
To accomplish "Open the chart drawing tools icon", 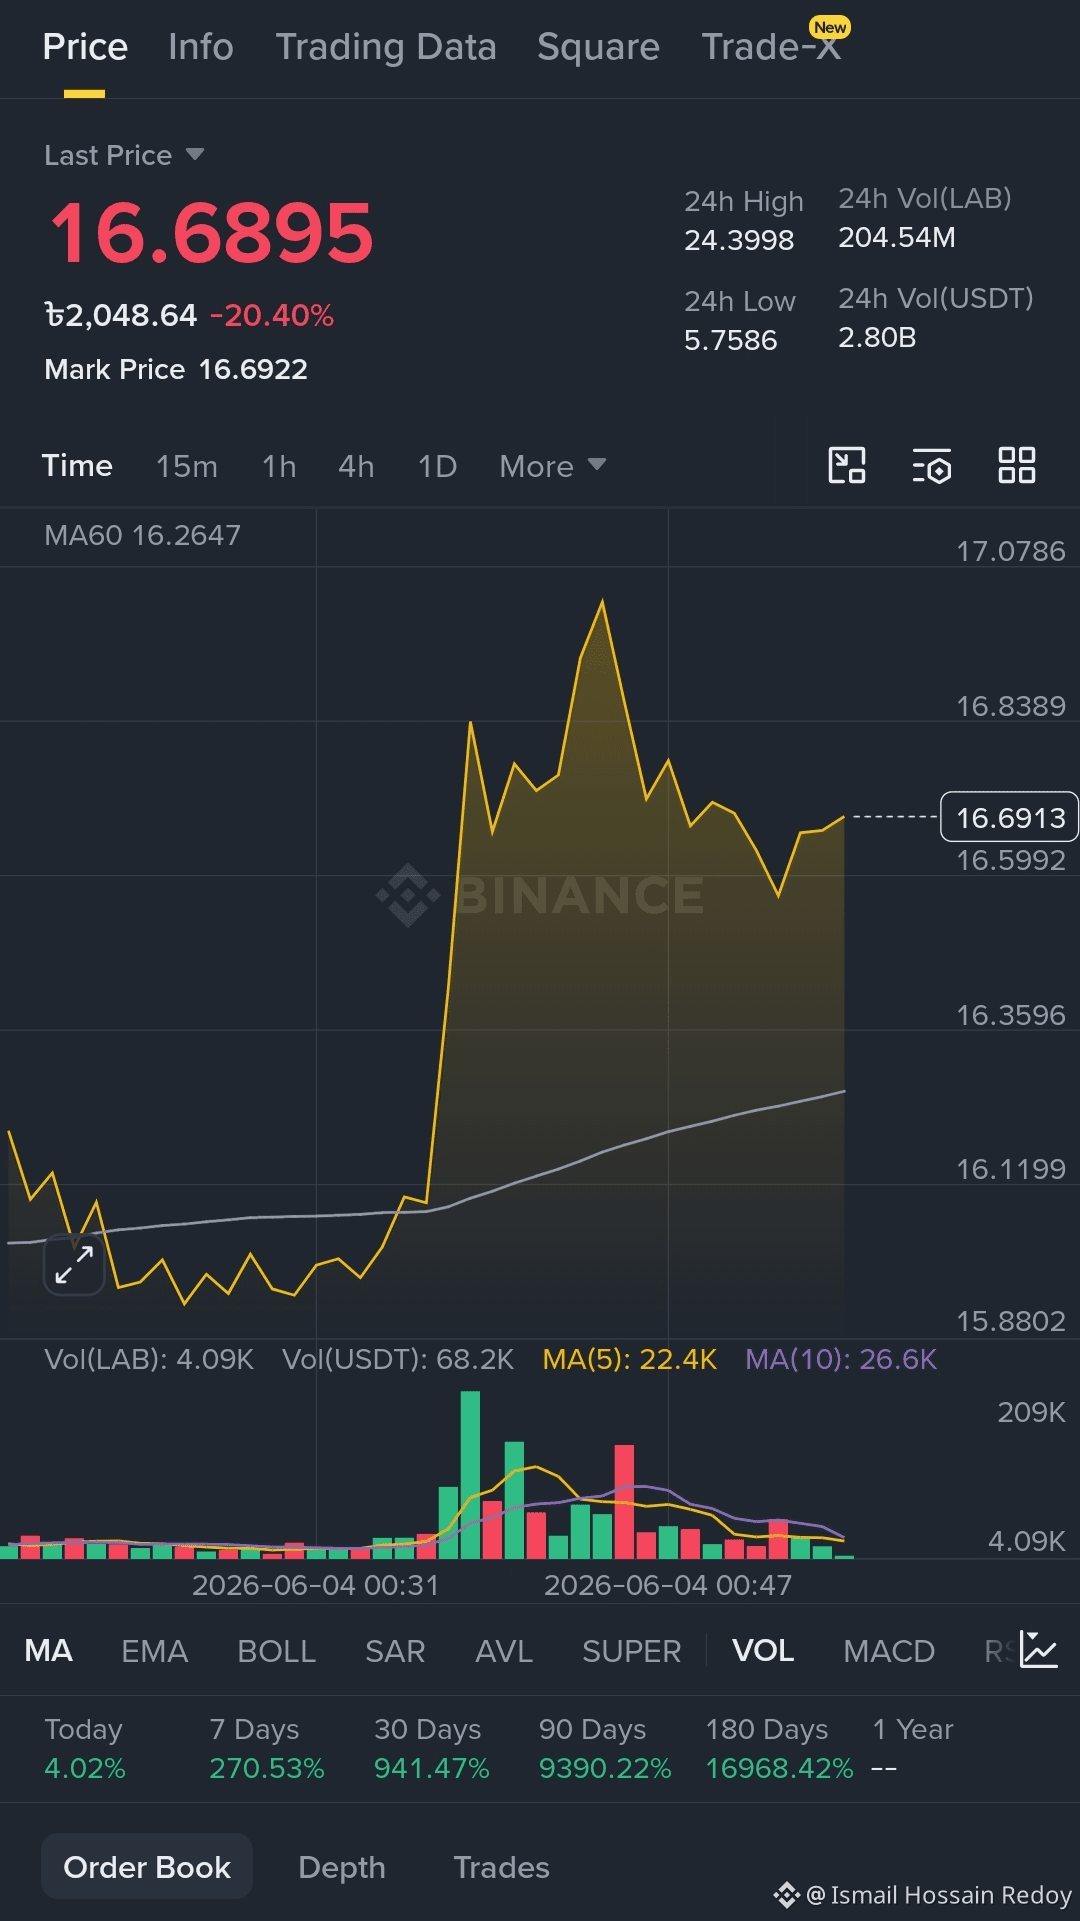I will tap(847, 466).
